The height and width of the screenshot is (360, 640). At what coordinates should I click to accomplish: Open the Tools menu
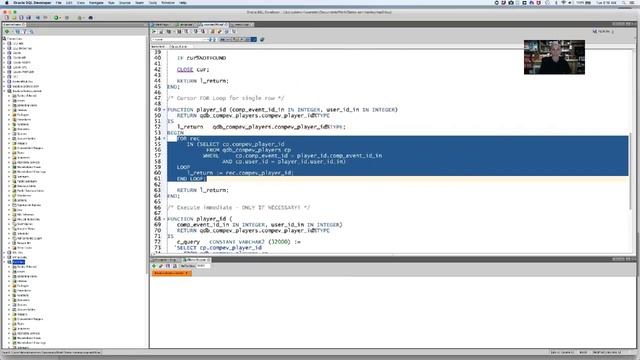coord(153,2)
